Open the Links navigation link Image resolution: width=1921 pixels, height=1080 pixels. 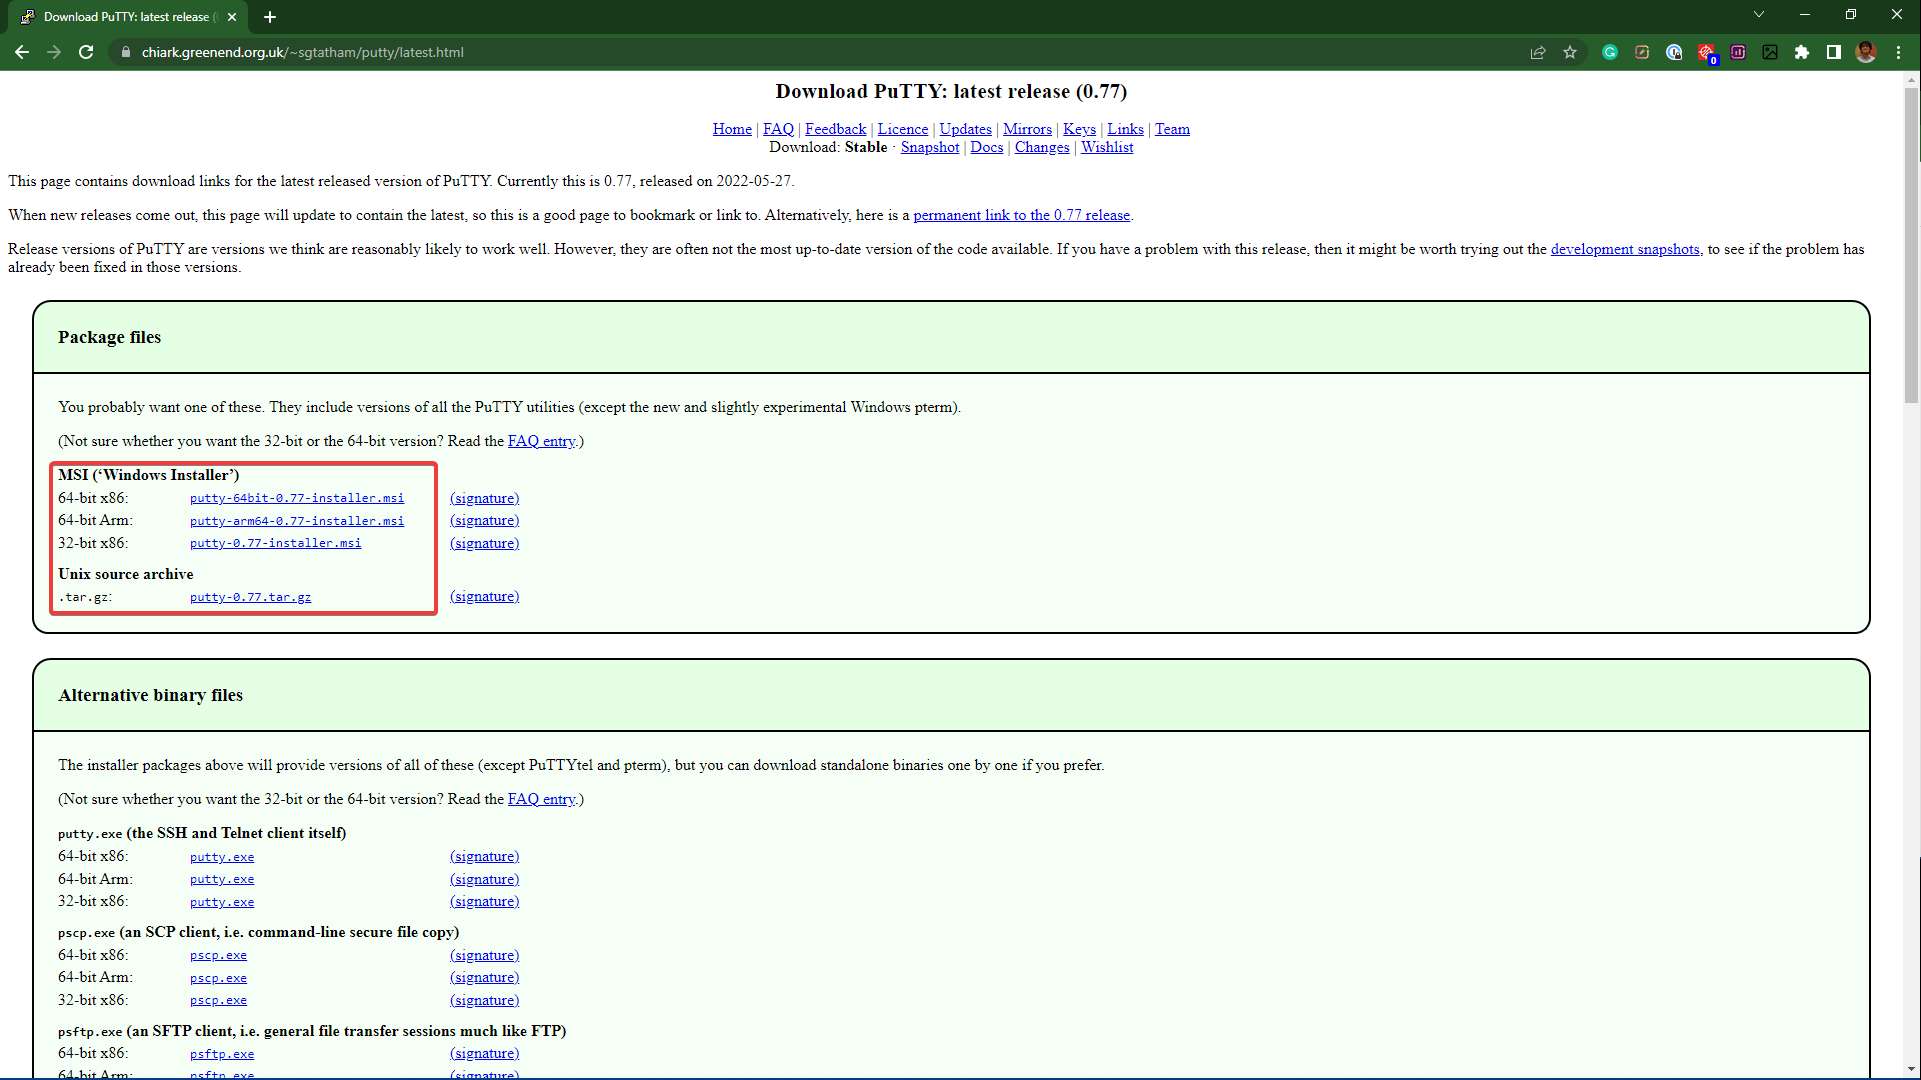tap(1125, 129)
